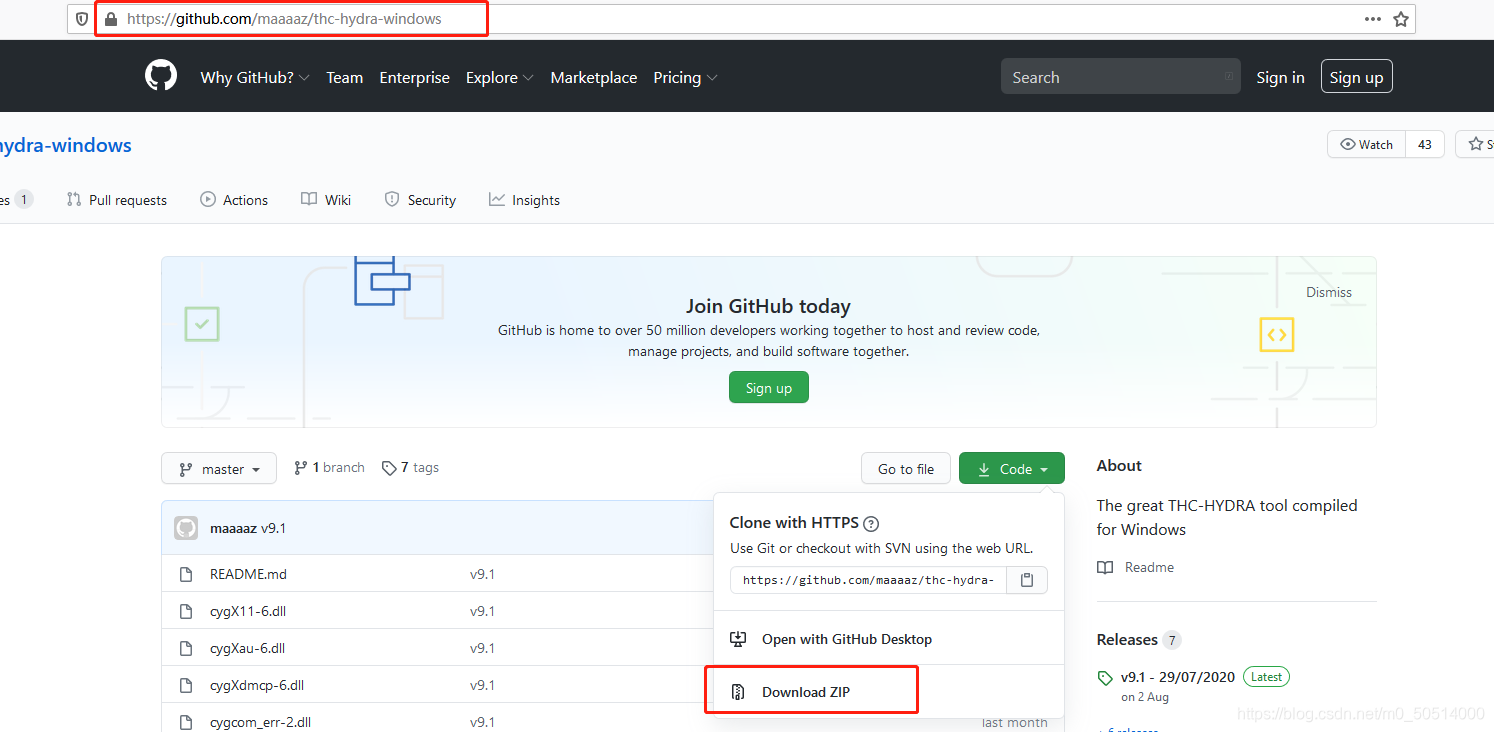Open the Pull requests tab
The width and height of the screenshot is (1494, 732).
pos(117,200)
